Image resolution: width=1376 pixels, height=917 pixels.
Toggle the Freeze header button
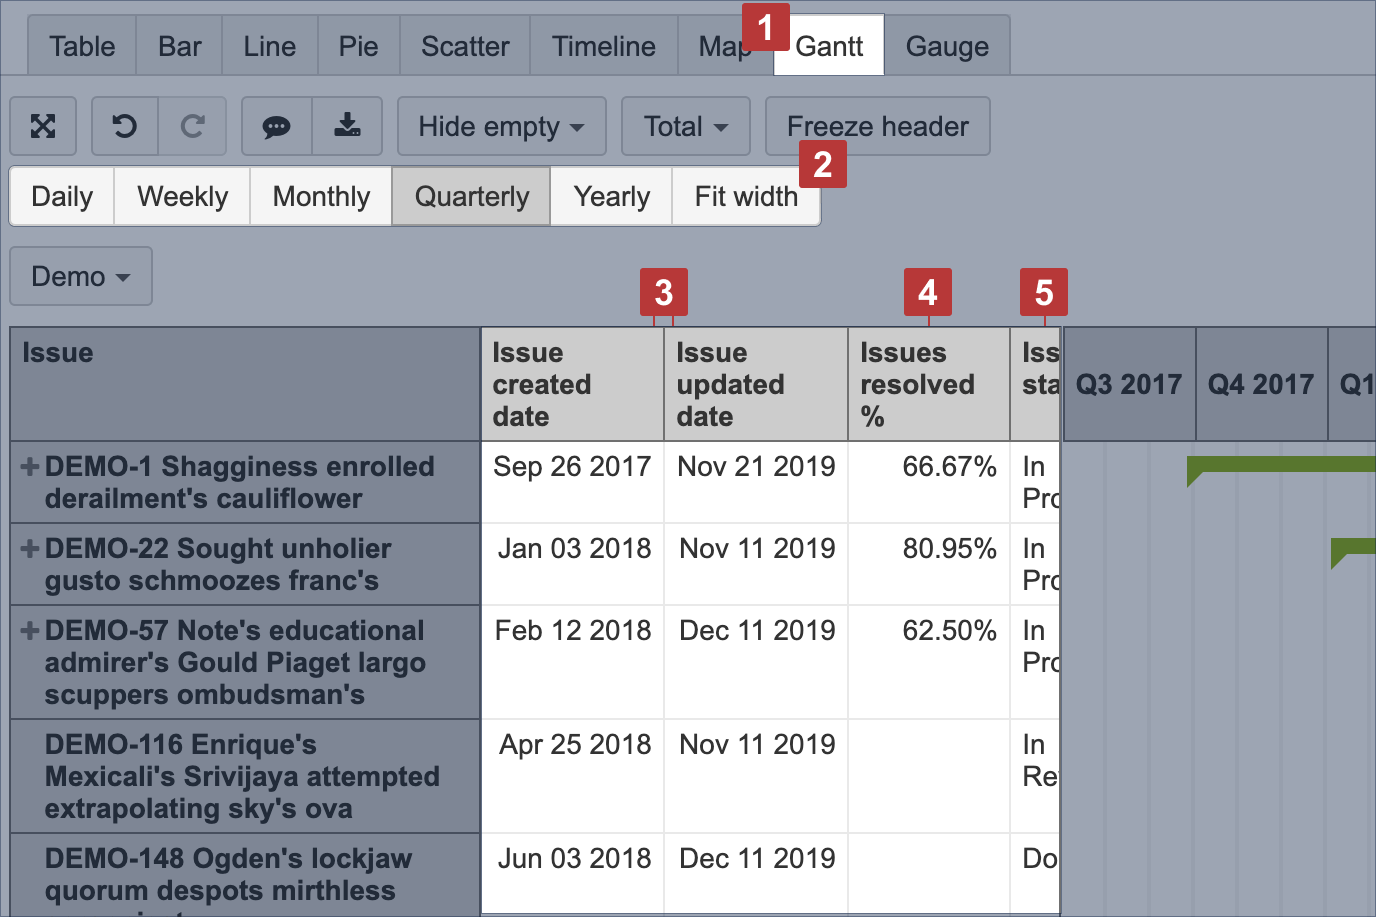tap(877, 126)
